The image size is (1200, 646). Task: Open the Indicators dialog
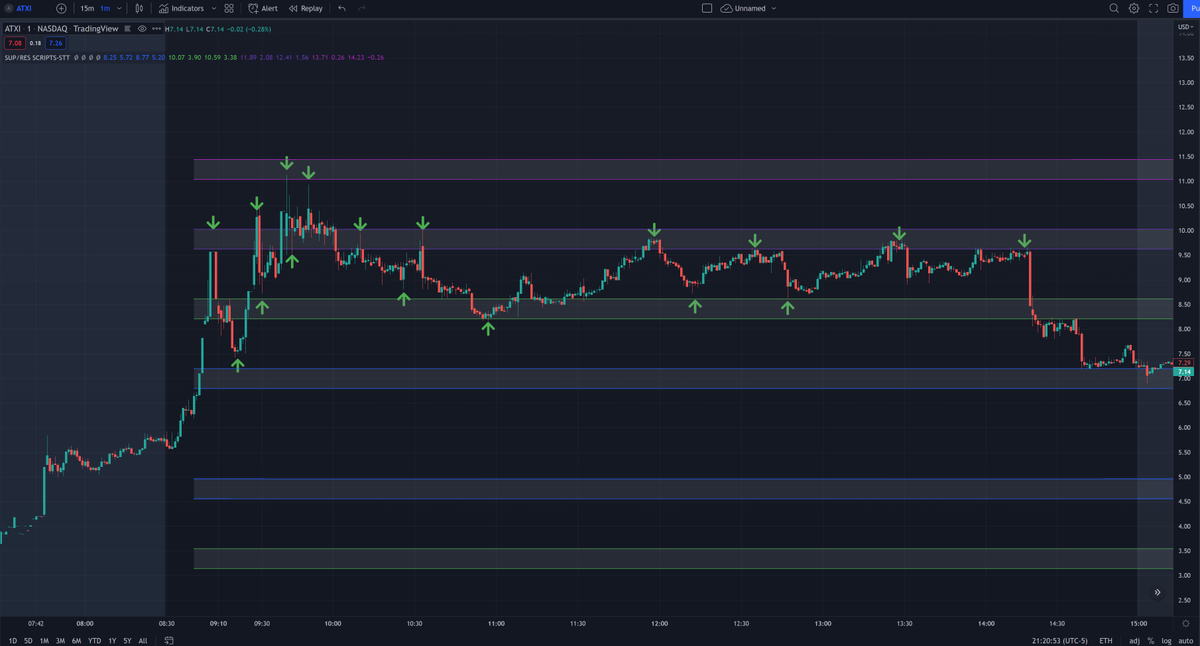point(181,8)
